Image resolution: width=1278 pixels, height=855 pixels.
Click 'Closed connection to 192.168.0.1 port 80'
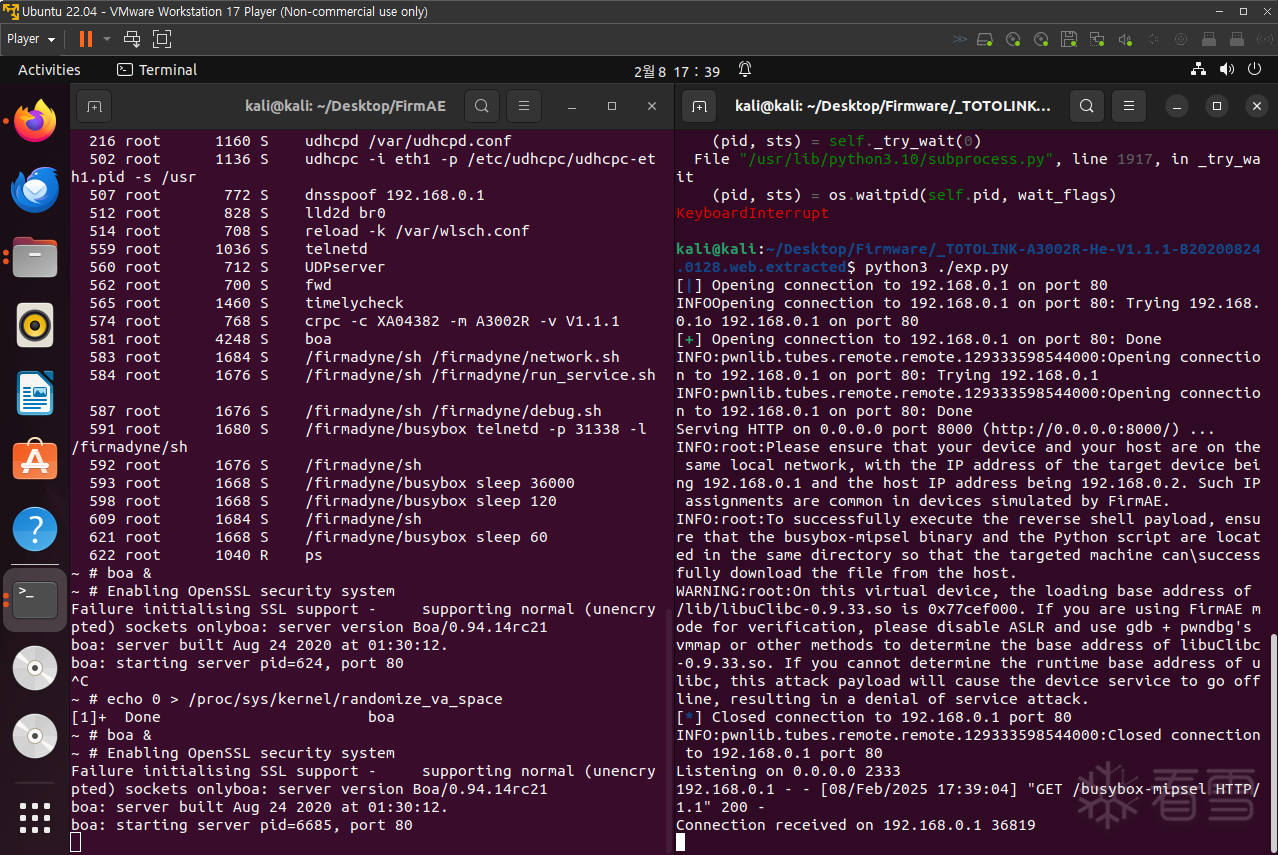(891, 717)
